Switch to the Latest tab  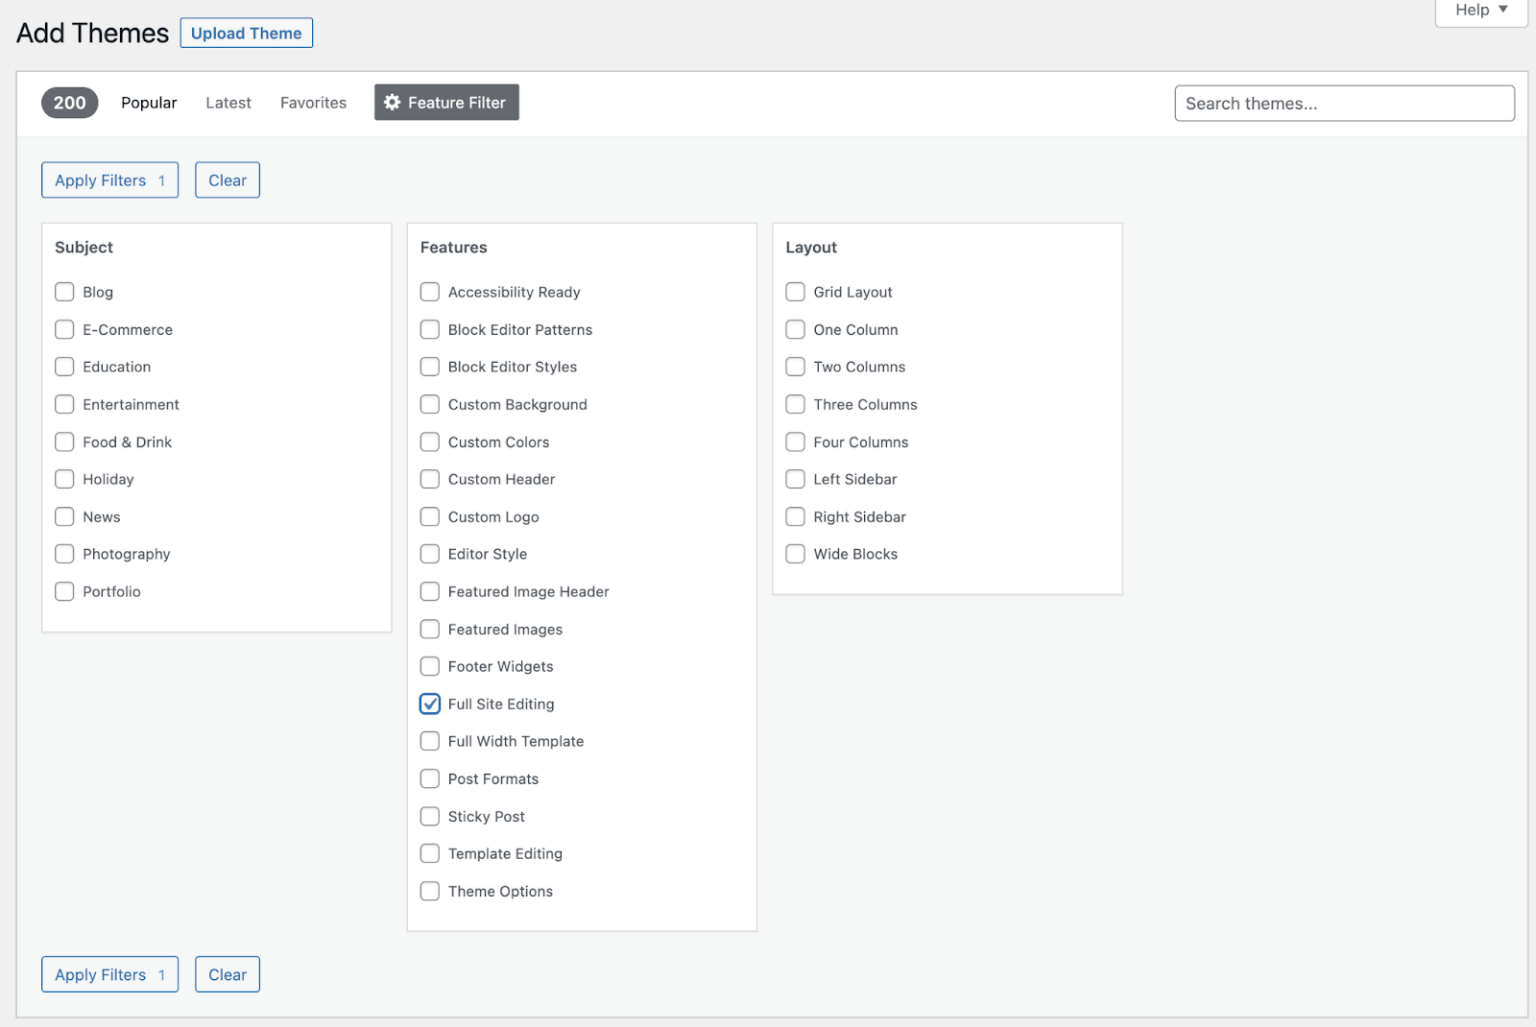[x=228, y=102]
